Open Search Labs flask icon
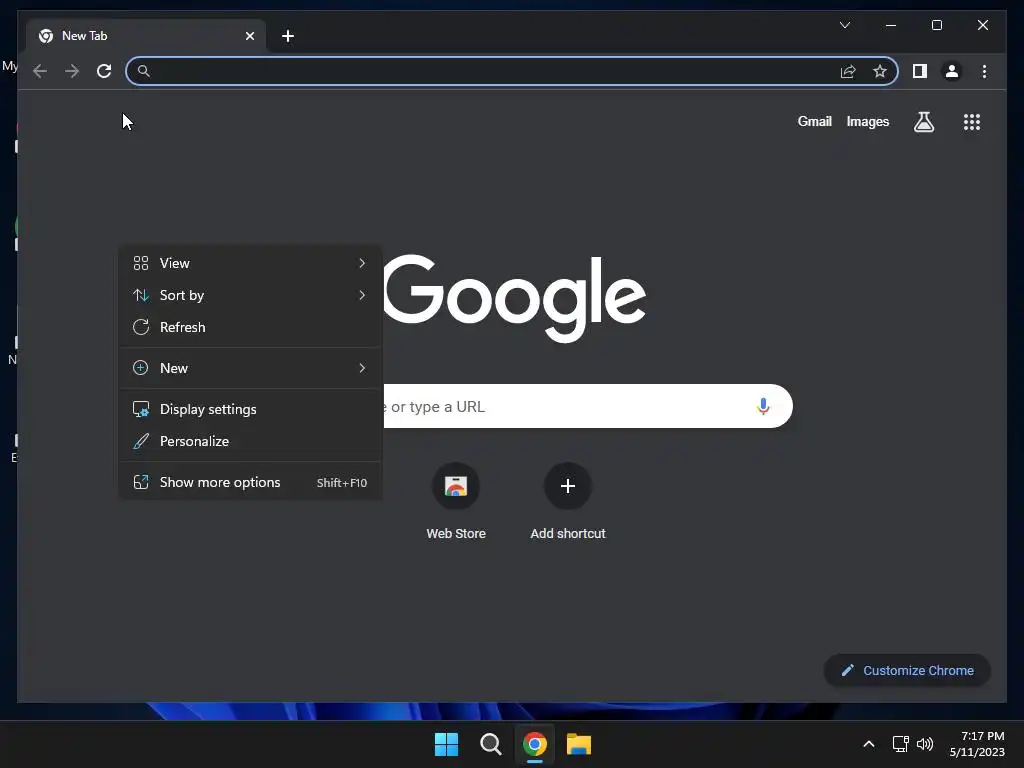Viewport: 1024px width, 768px height. (923, 121)
